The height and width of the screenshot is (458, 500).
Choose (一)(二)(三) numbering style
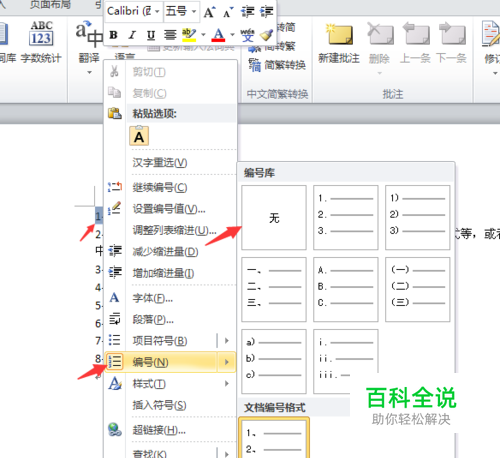(418, 289)
